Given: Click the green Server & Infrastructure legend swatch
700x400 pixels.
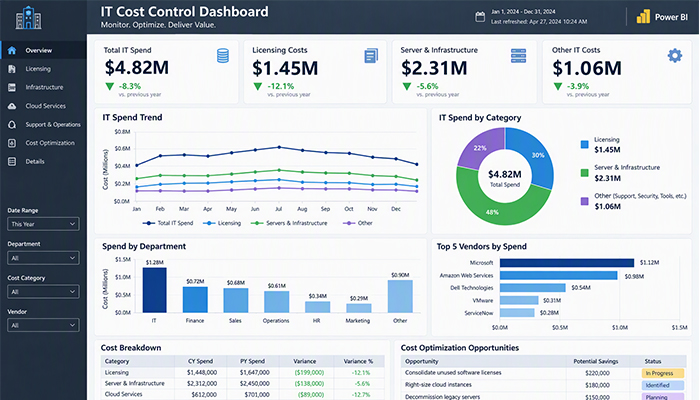Looking at the screenshot, I should pos(584,173).
